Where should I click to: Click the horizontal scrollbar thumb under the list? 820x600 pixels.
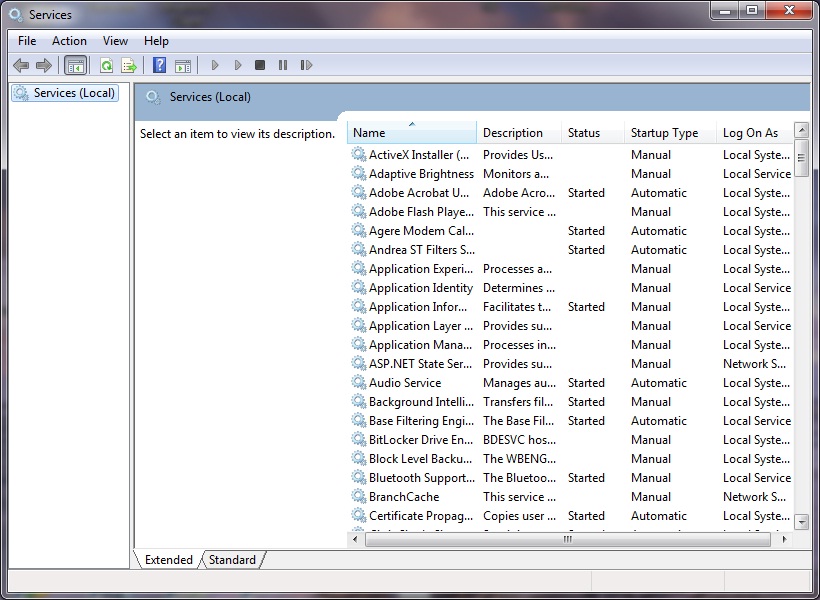click(567, 540)
